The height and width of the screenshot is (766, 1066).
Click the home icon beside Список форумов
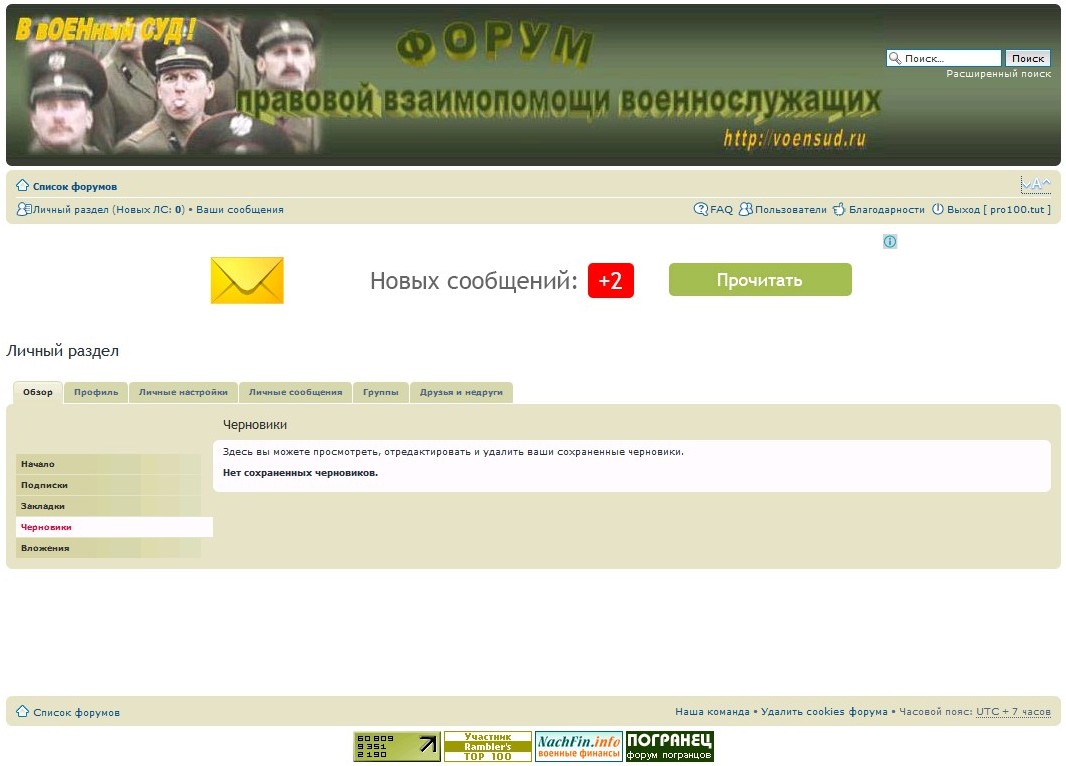pyautogui.click(x=22, y=186)
